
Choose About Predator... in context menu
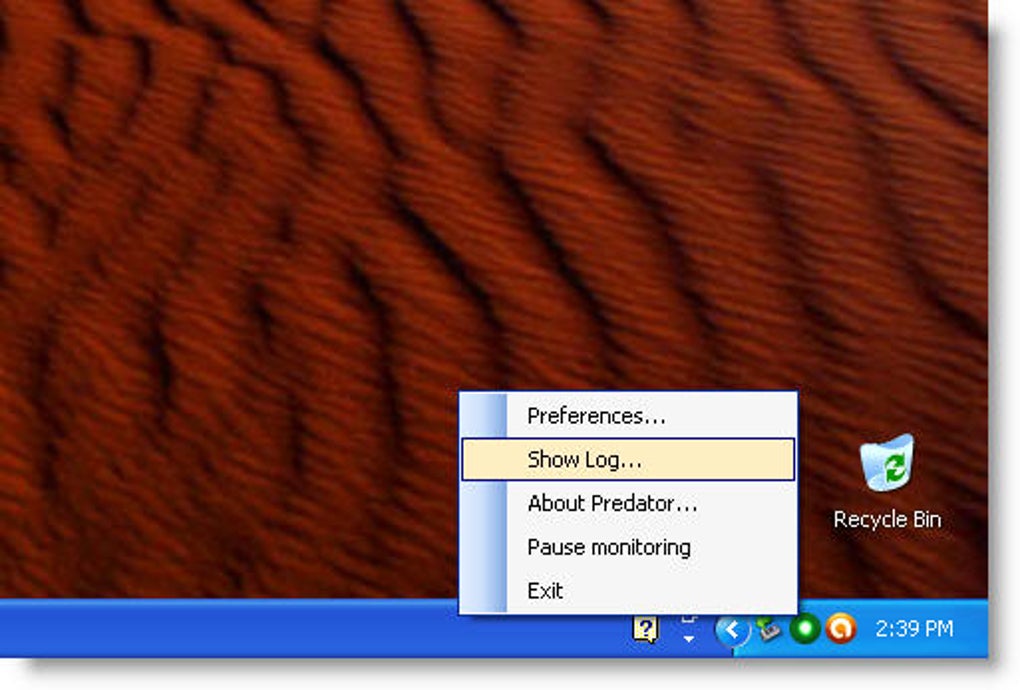pyautogui.click(x=628, y=503)
